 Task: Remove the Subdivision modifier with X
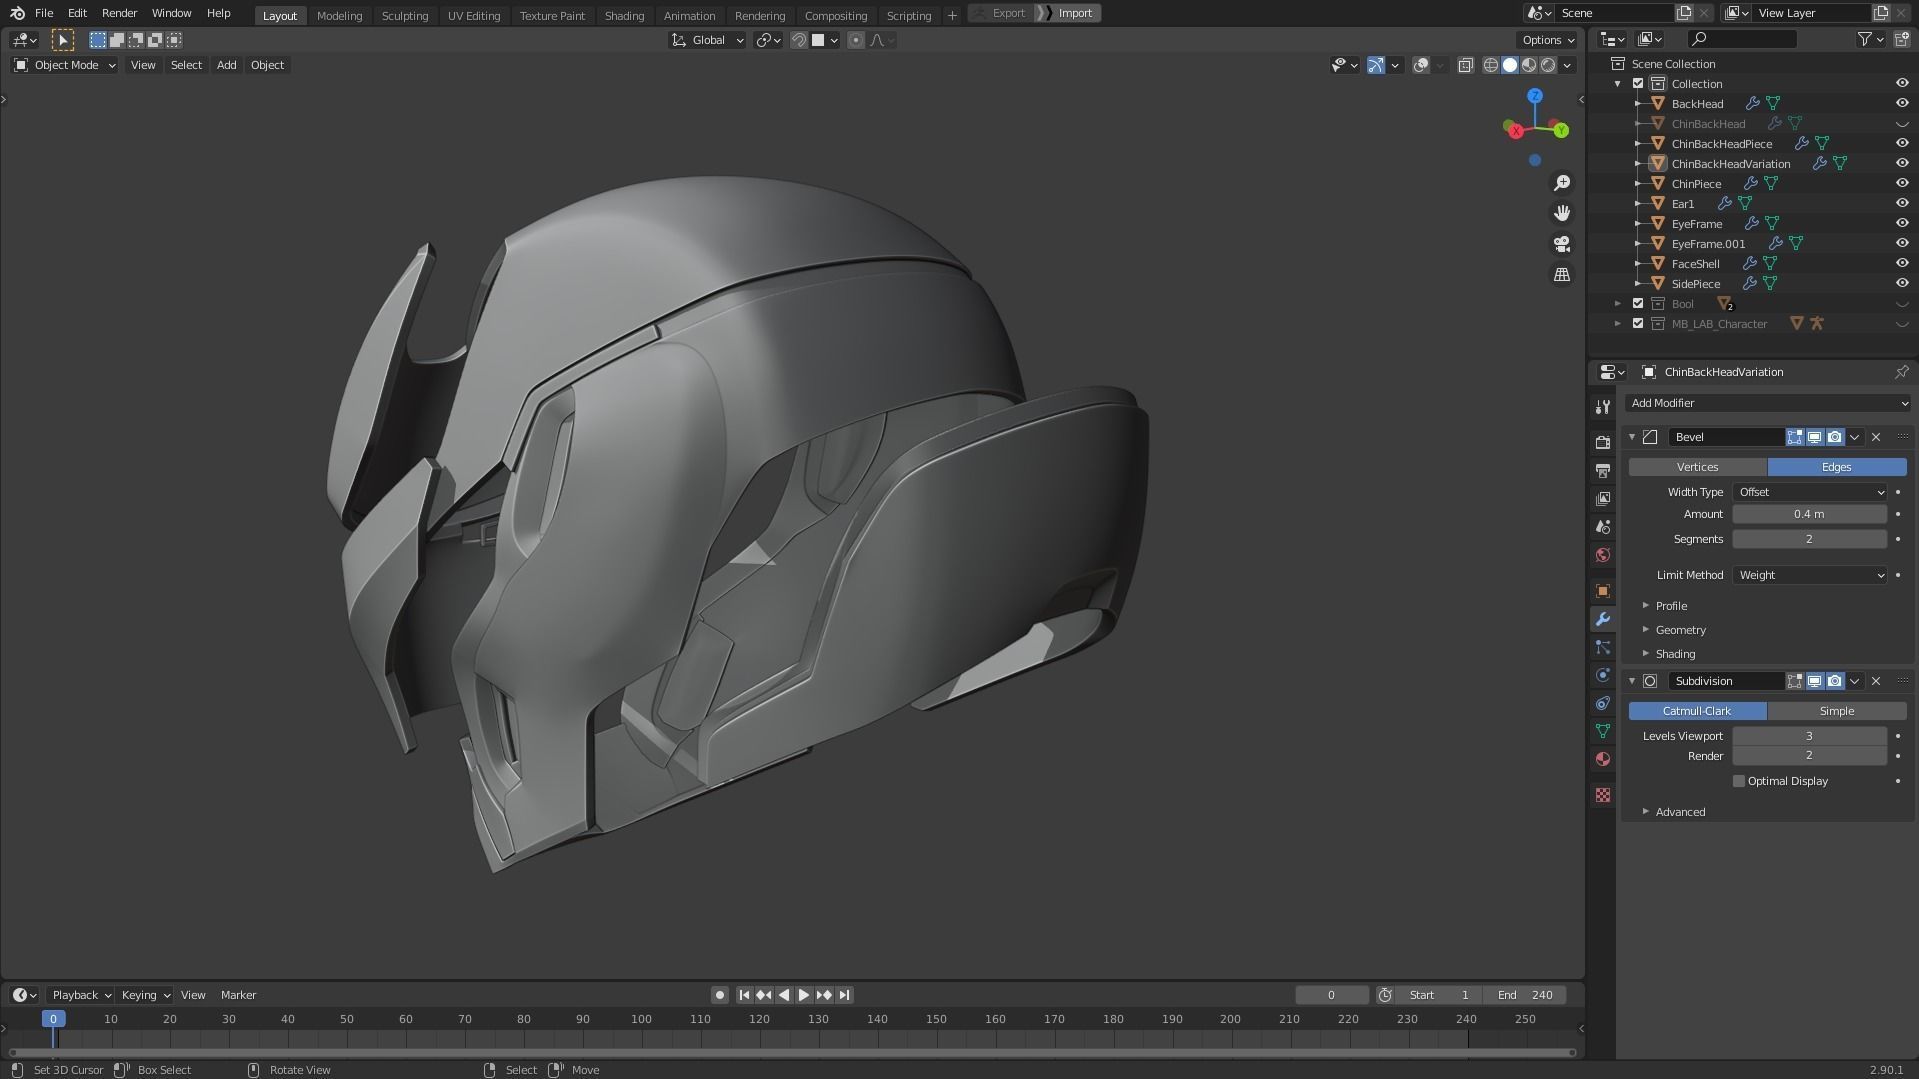point(1876,681)
